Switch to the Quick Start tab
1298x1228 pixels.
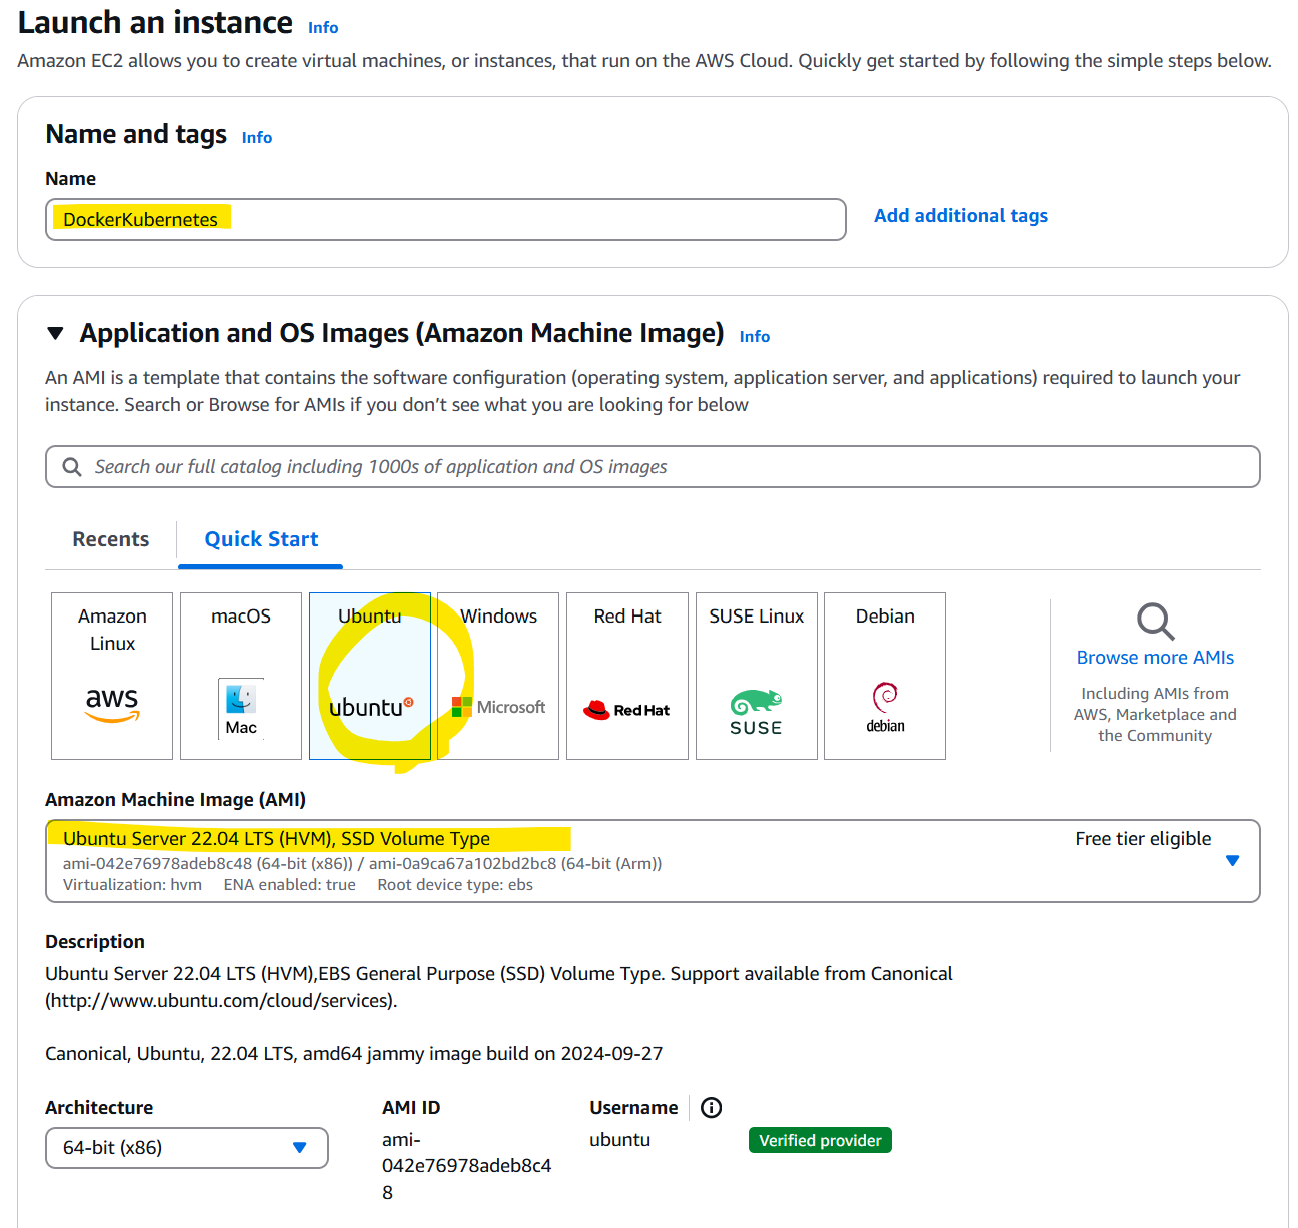coord(261,539)
